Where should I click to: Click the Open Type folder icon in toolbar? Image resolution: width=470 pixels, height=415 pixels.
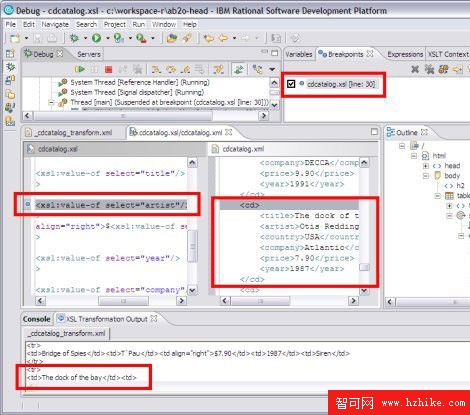172,39
